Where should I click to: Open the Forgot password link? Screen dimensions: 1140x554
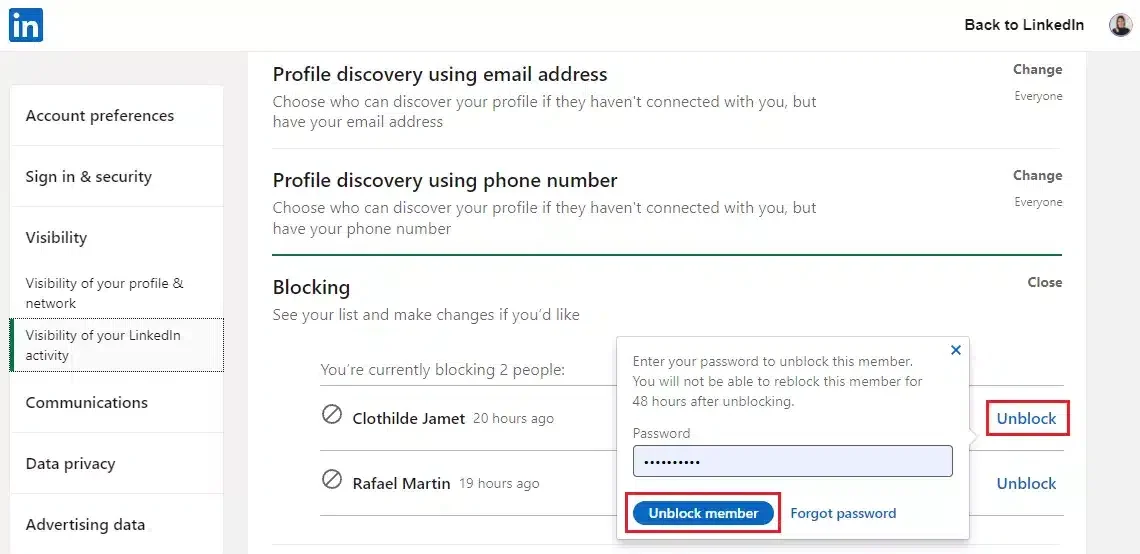point(843,513)
